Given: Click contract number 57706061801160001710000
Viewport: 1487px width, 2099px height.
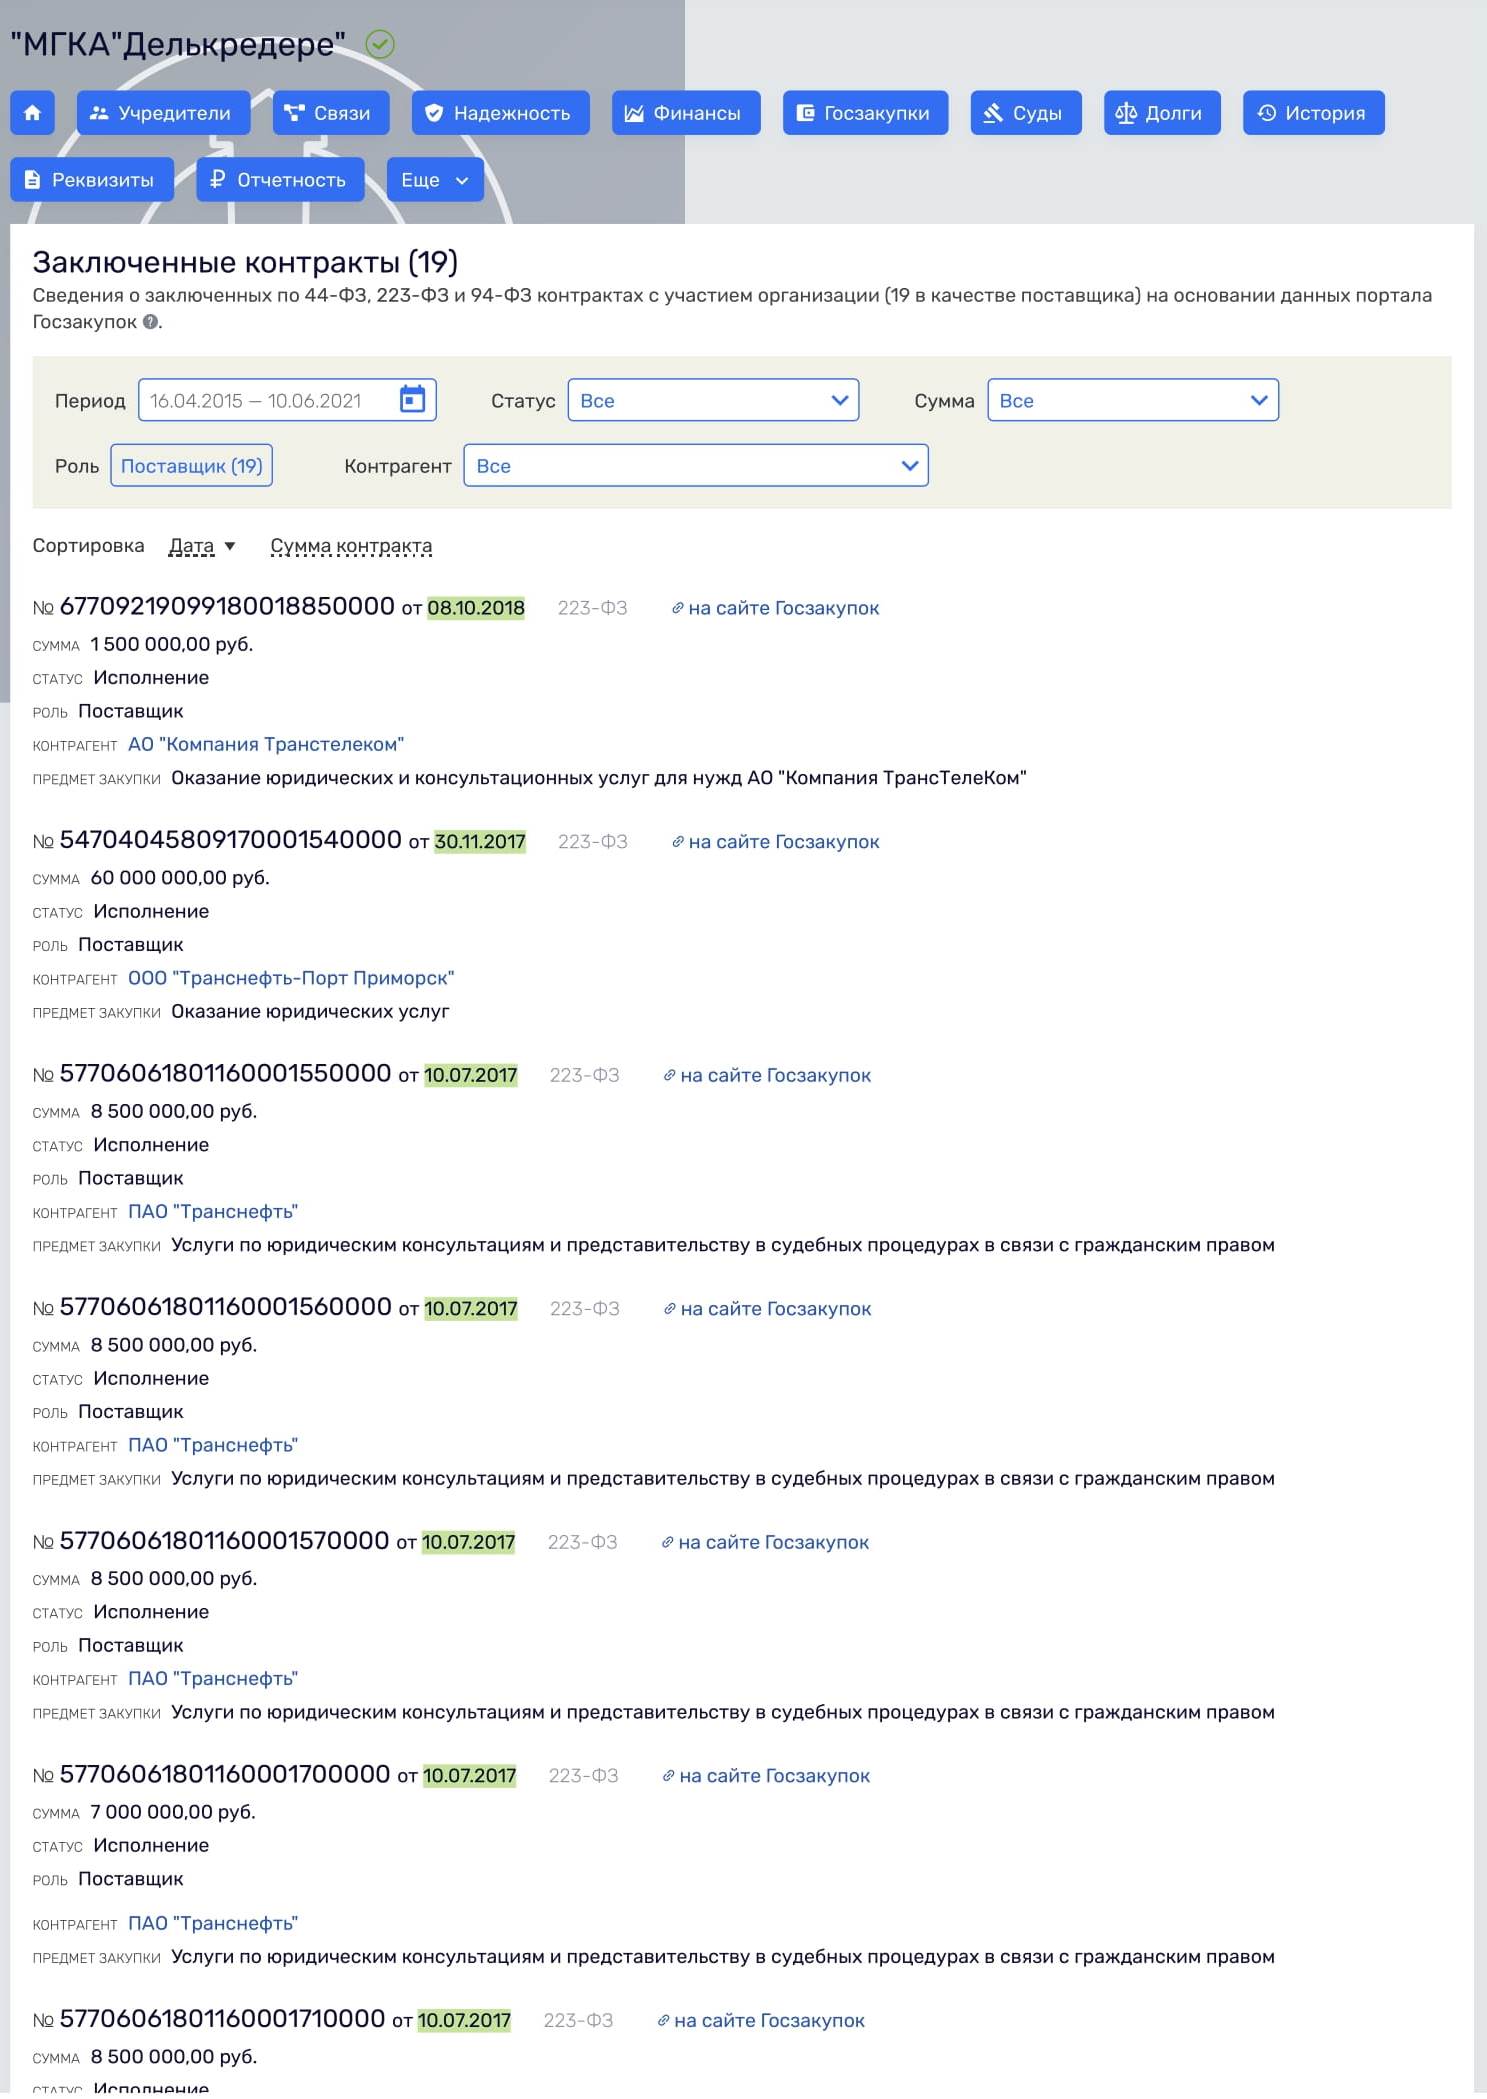Looking at the screenshot, I should tap(222, 2018).
